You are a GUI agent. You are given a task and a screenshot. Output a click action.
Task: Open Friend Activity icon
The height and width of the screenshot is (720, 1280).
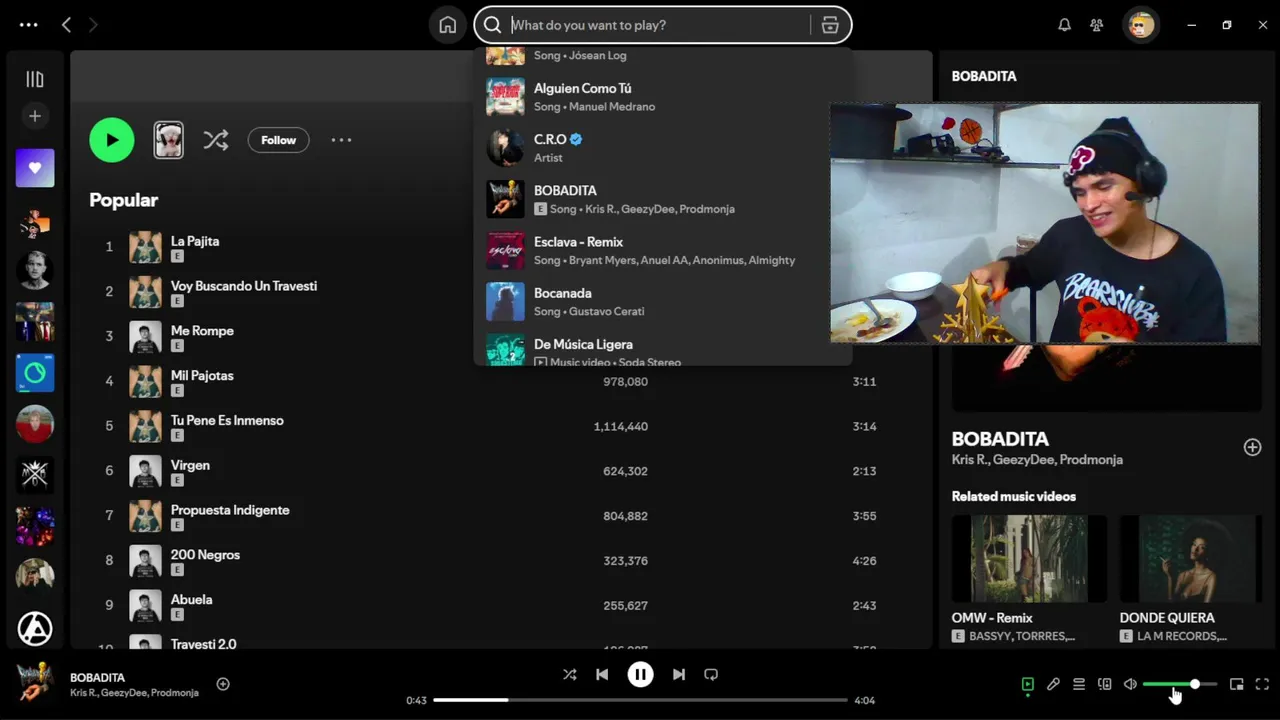pos(1097,25)
